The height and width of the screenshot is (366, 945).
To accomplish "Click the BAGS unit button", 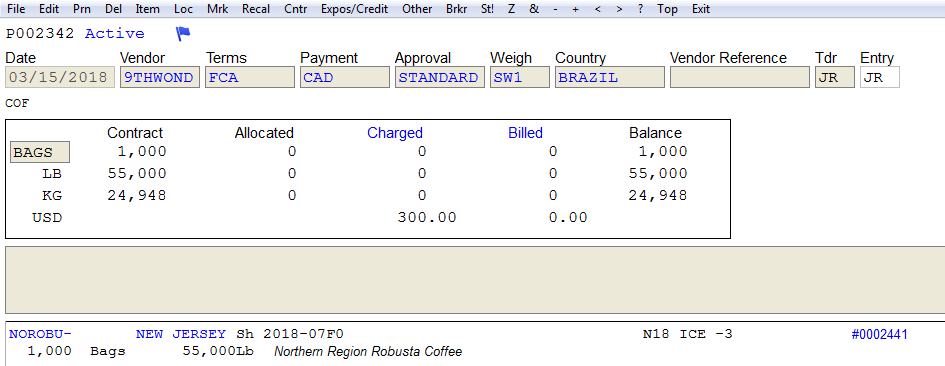I will (40, 152).
